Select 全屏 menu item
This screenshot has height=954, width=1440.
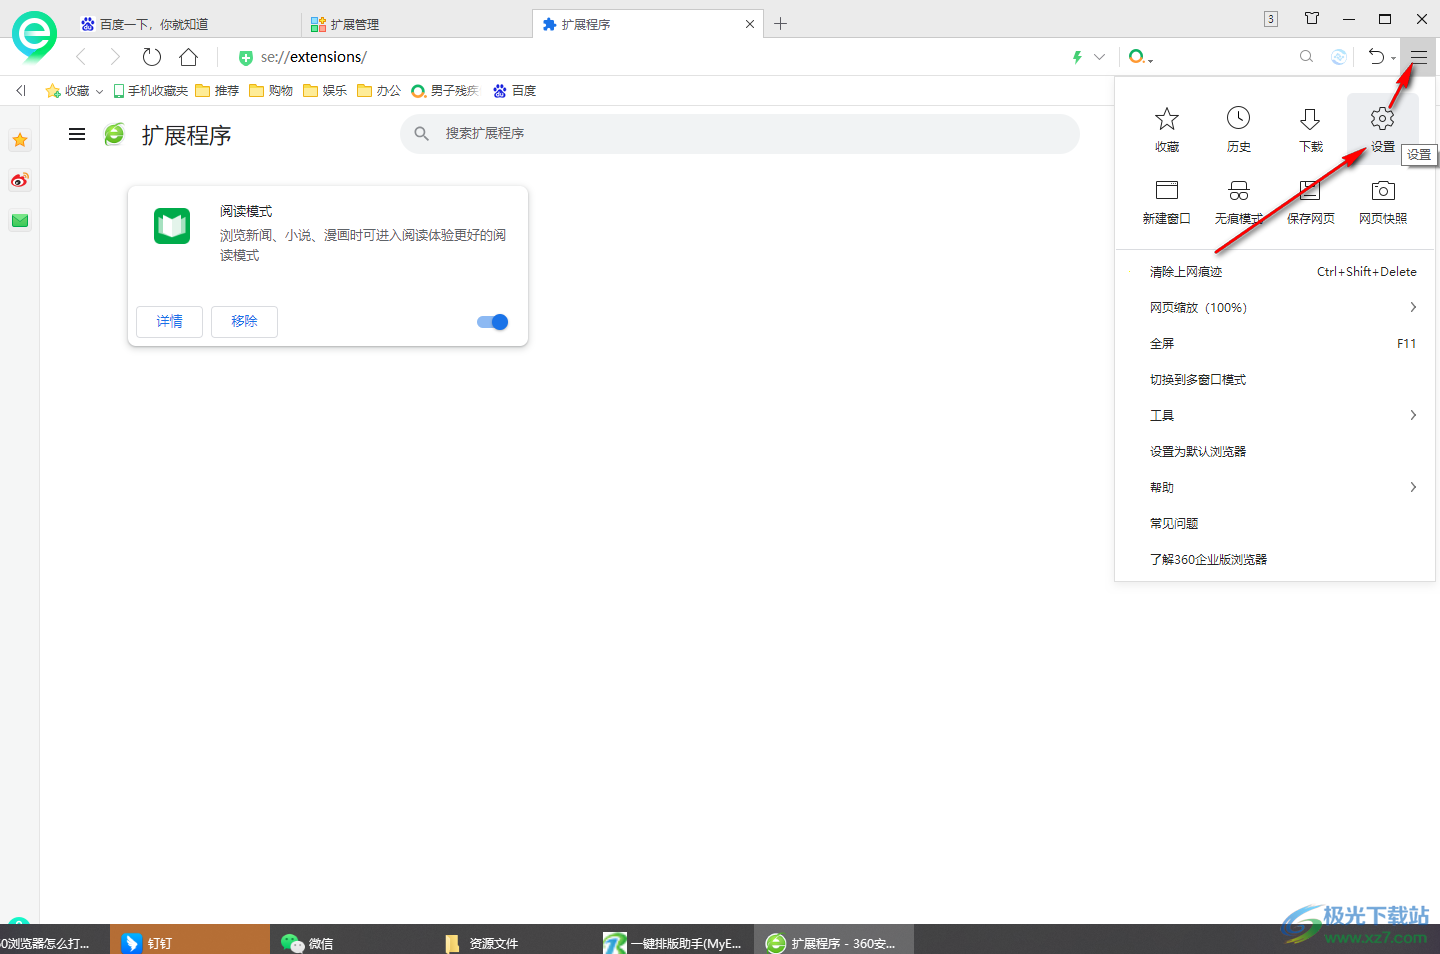[1275, 344]
